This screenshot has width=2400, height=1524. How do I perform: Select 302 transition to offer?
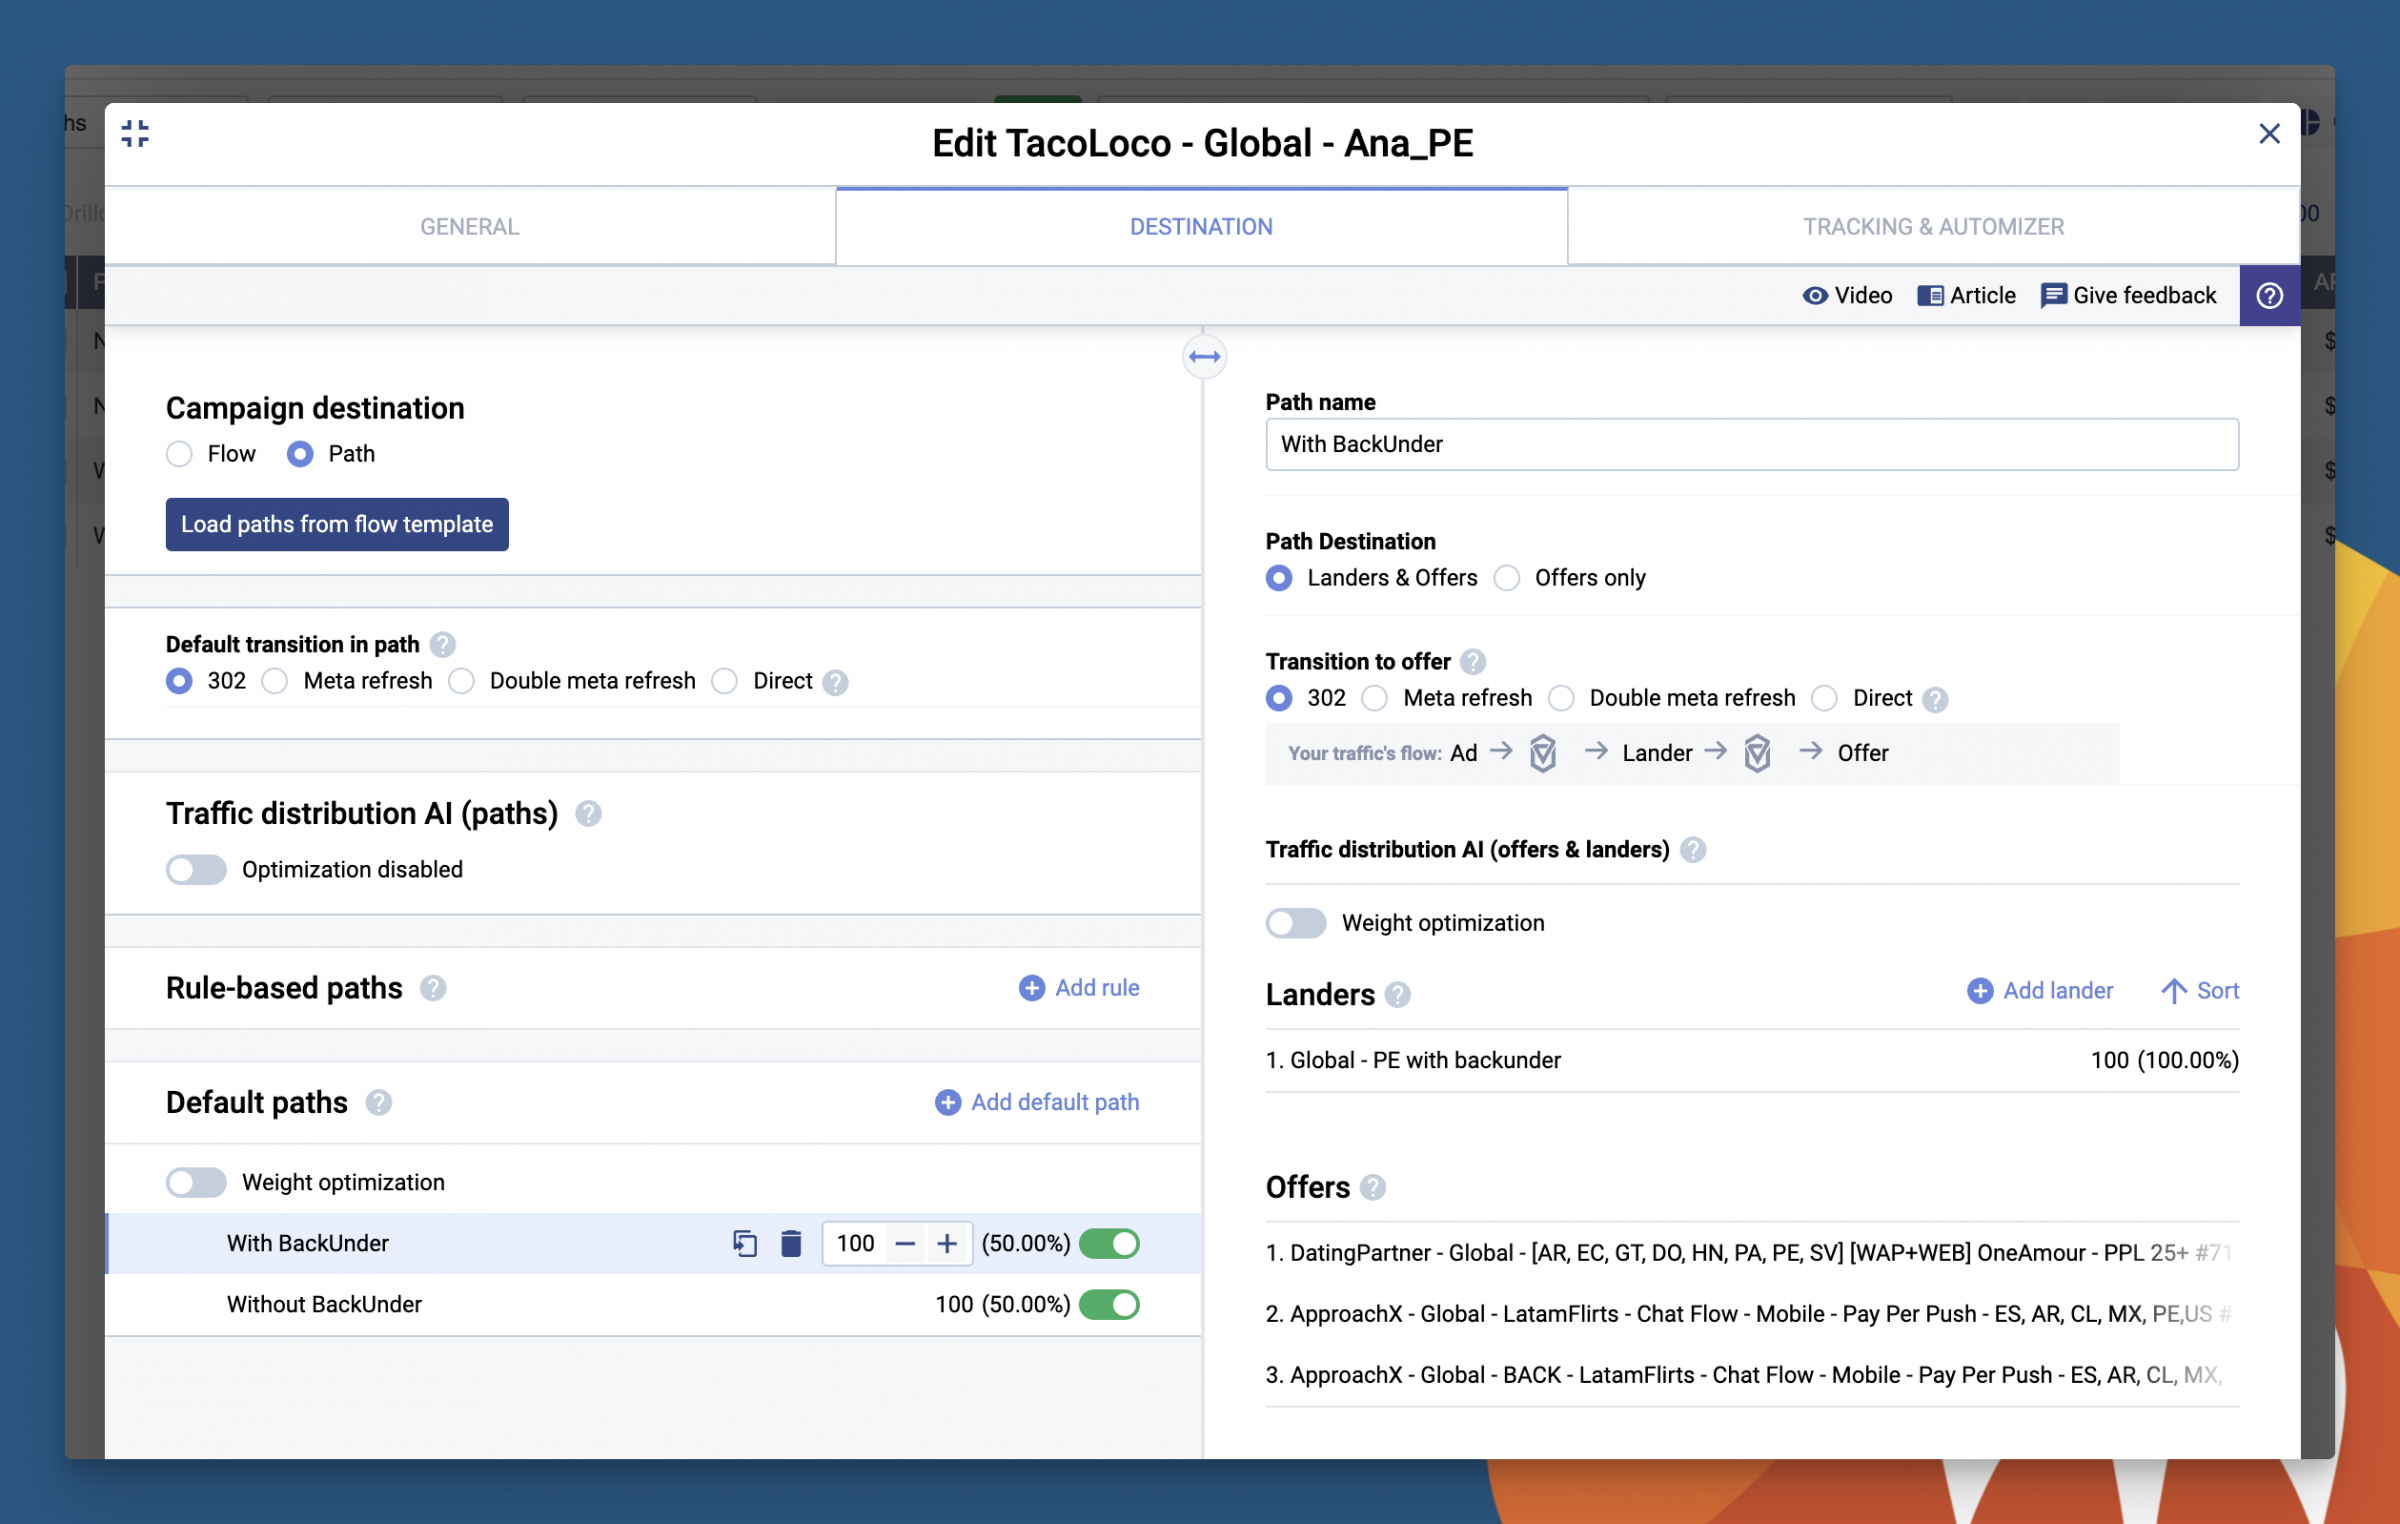click(x=1279, y=698)
